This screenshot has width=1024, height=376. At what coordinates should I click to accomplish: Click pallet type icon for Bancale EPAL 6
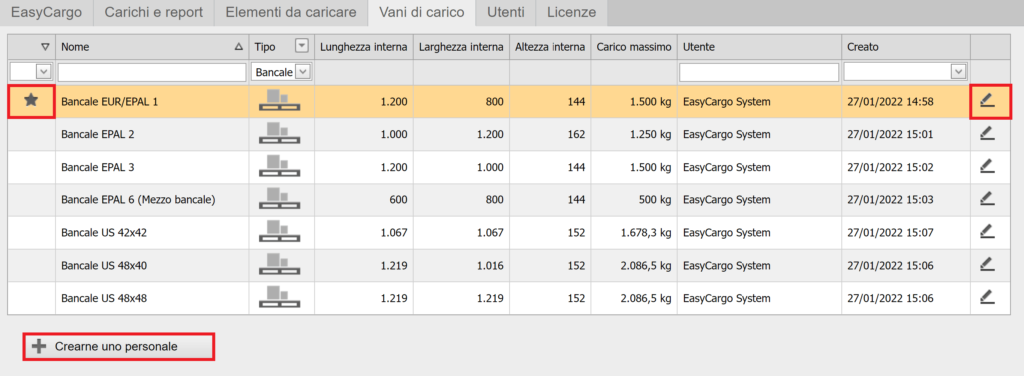click(280, 198)
